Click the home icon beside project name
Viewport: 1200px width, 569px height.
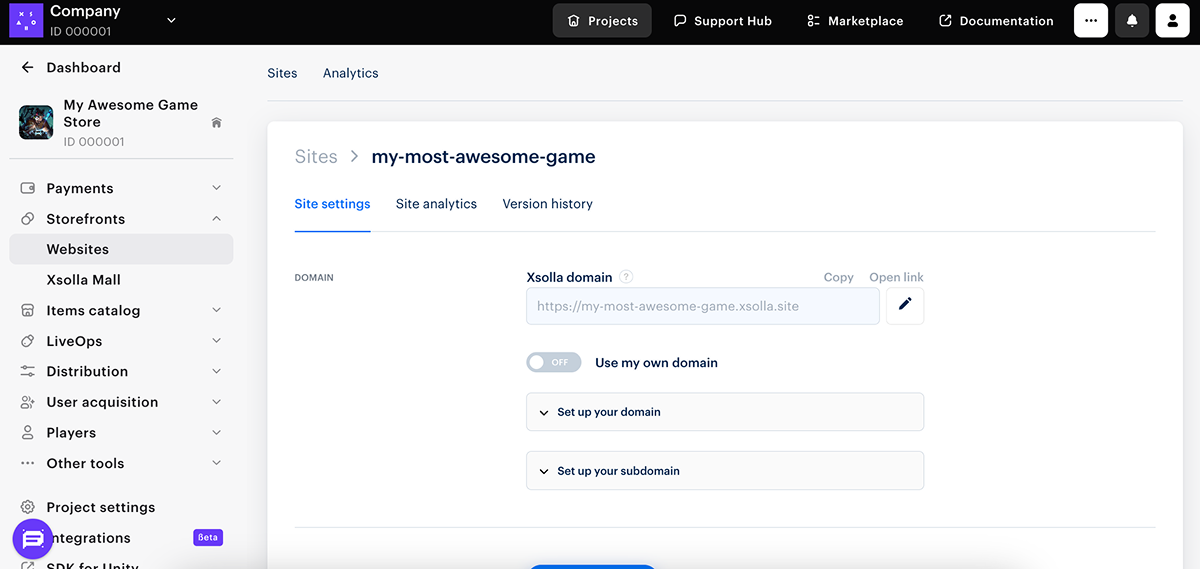click(x=216, y=123)
